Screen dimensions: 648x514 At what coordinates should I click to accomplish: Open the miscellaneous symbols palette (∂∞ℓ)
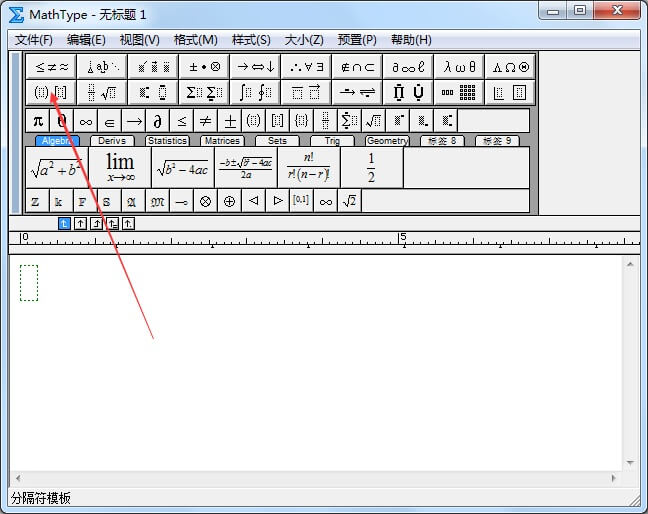pyautogui.click(x=408, y=67)
